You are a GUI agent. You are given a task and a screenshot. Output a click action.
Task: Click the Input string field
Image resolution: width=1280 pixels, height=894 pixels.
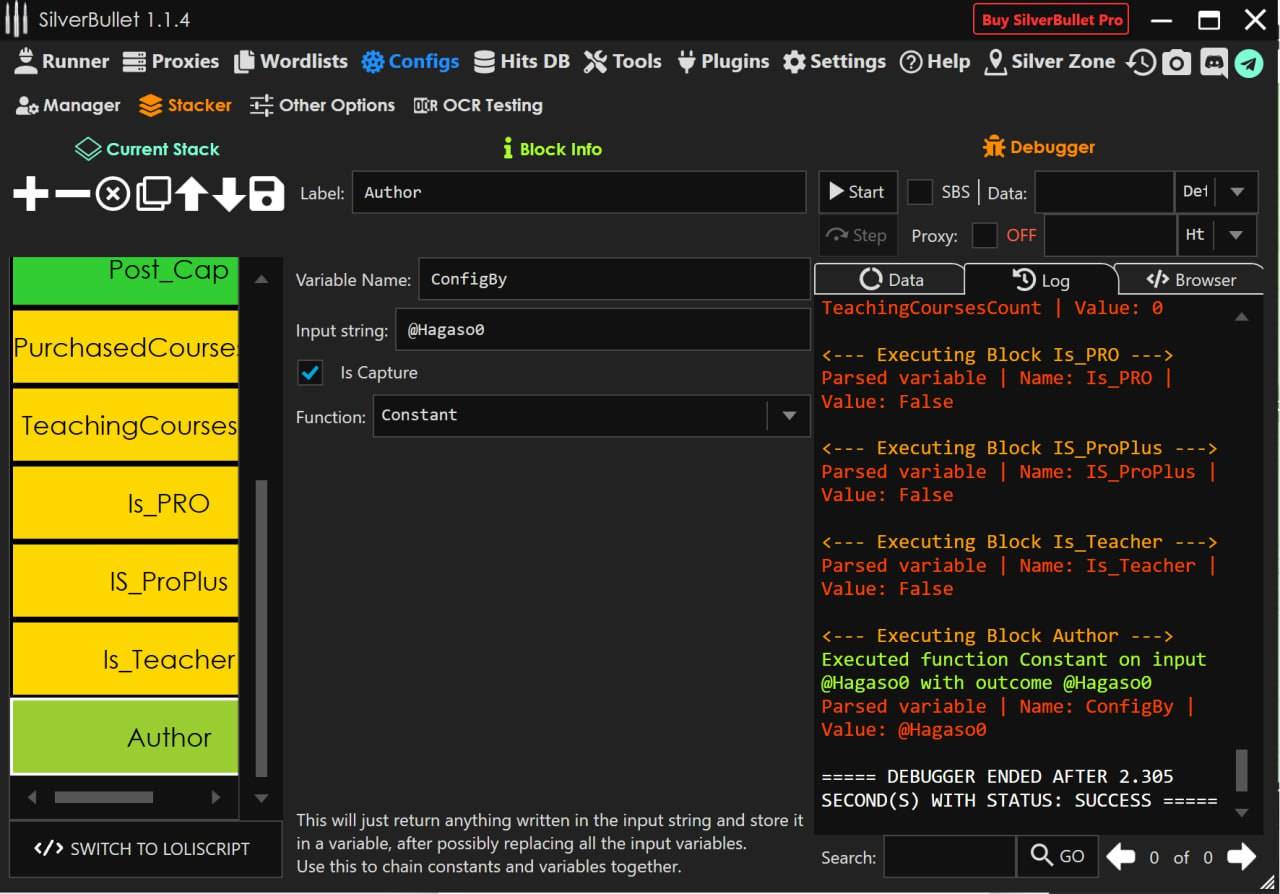click(x=603, y=330)
